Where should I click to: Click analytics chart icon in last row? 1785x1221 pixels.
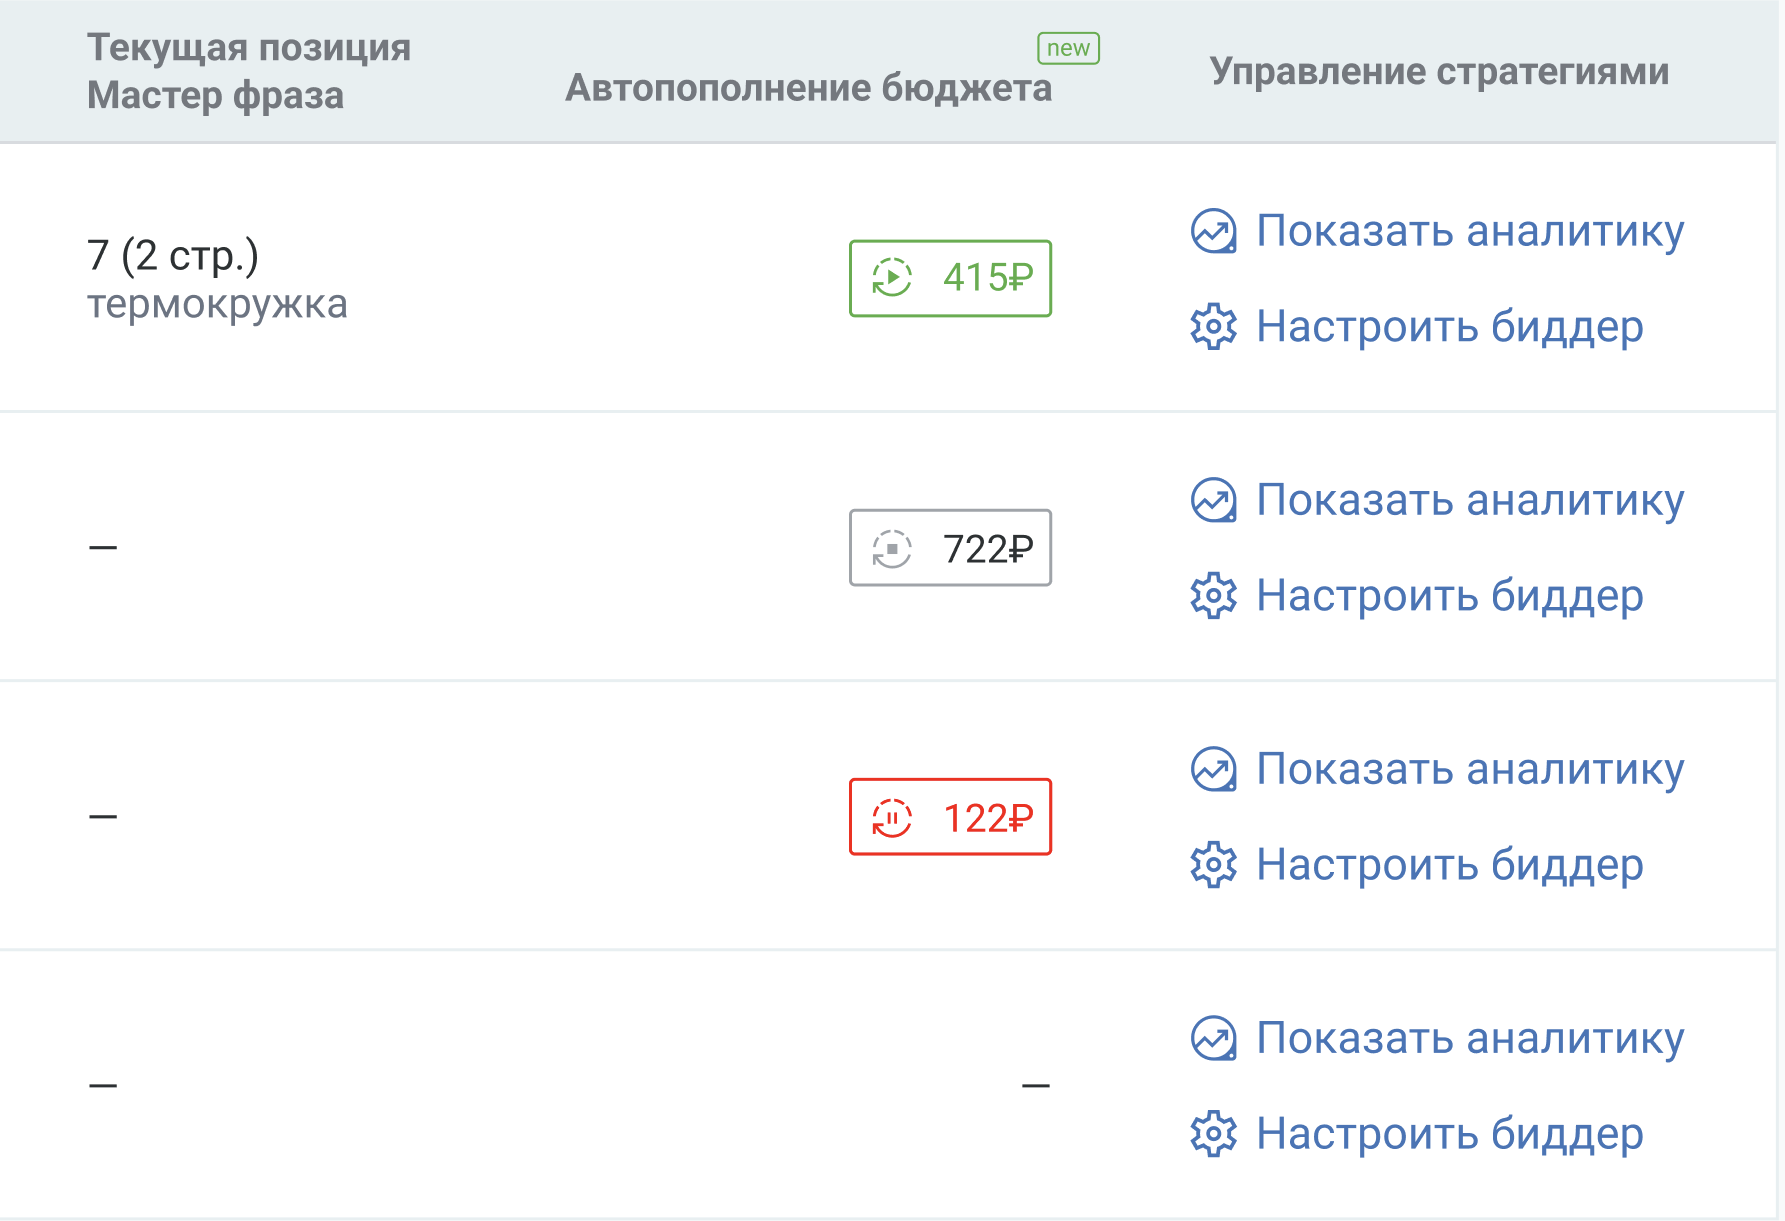coord(1213,1038)
